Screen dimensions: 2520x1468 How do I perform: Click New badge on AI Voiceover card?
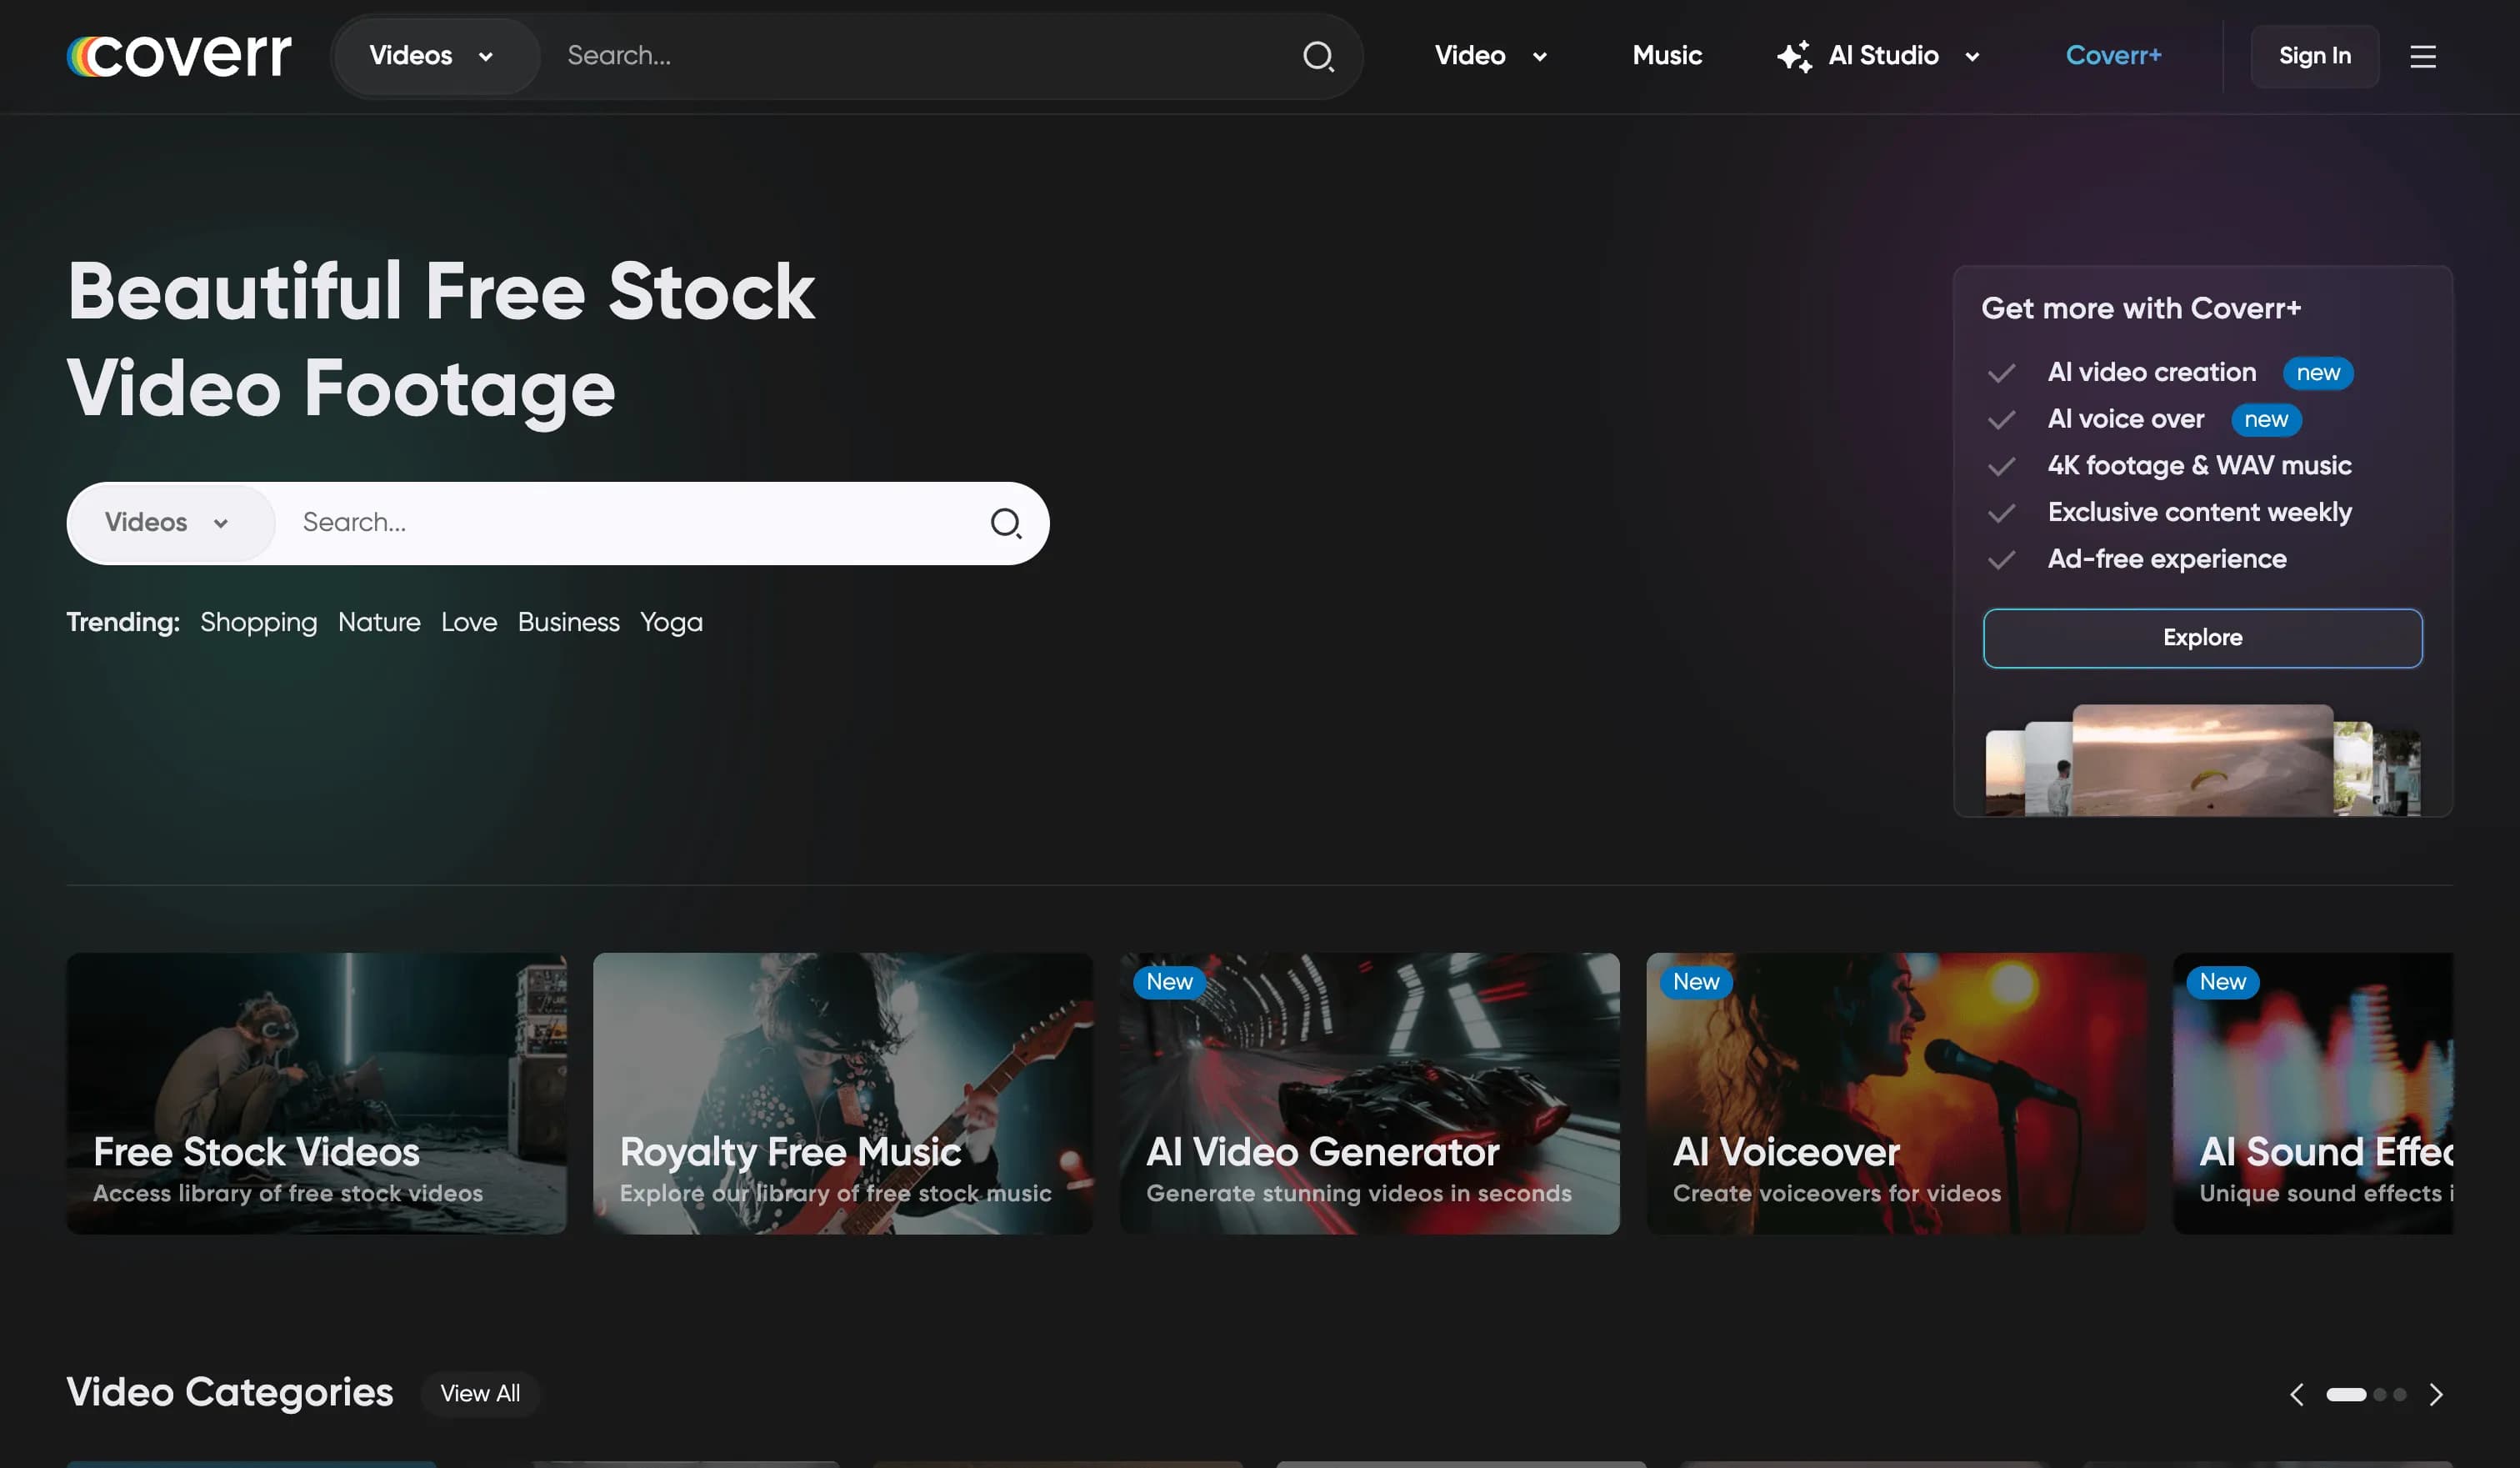coord(1696,982)
